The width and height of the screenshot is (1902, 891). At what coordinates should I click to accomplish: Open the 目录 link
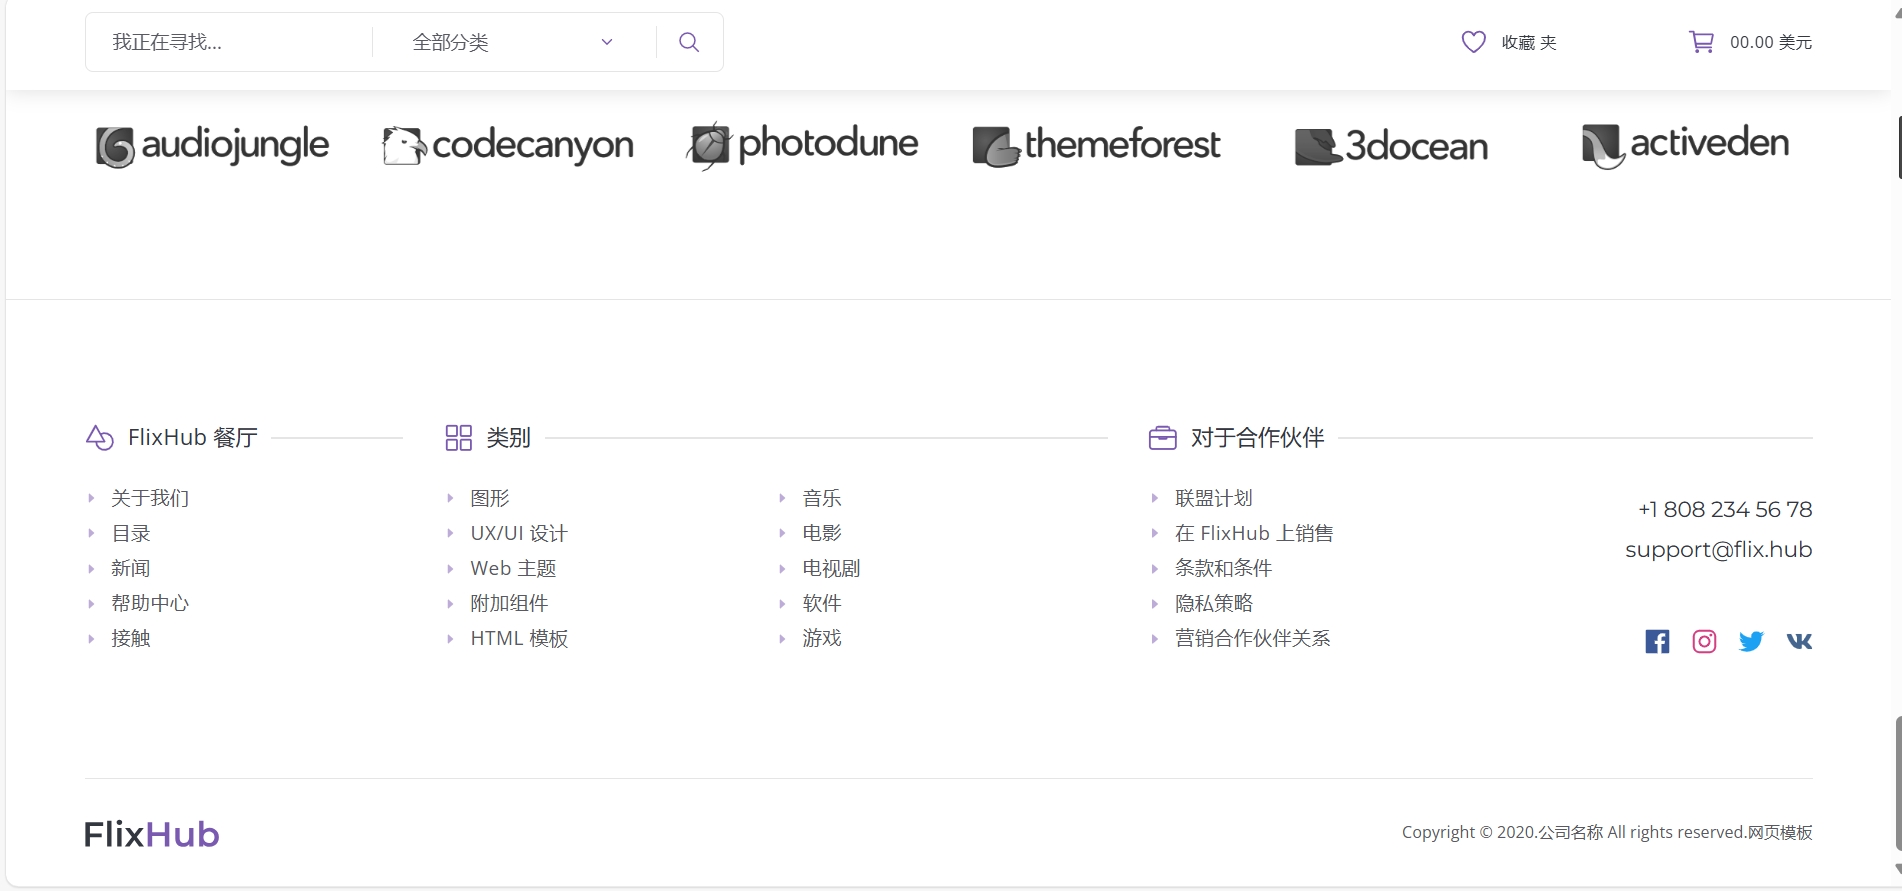(131, 533)
